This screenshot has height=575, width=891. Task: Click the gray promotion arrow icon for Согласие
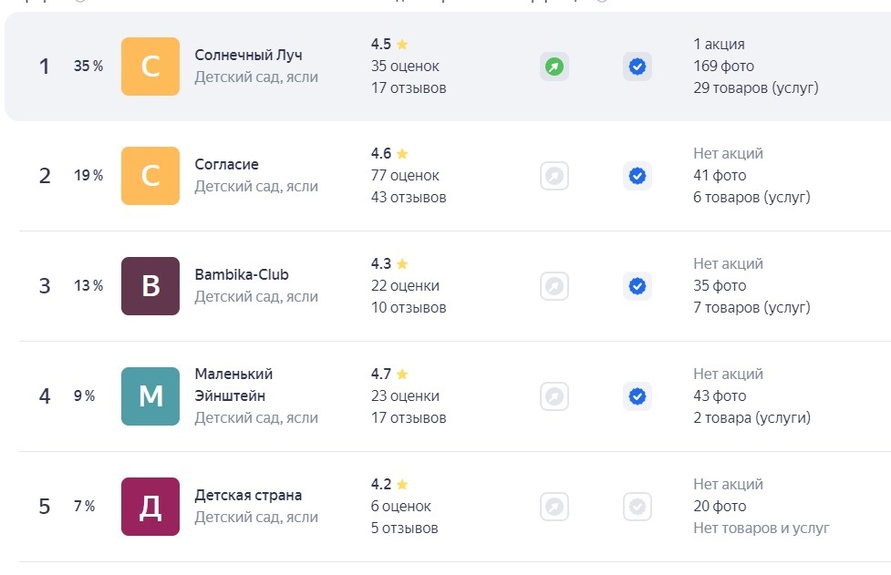[x=554, y=176]
